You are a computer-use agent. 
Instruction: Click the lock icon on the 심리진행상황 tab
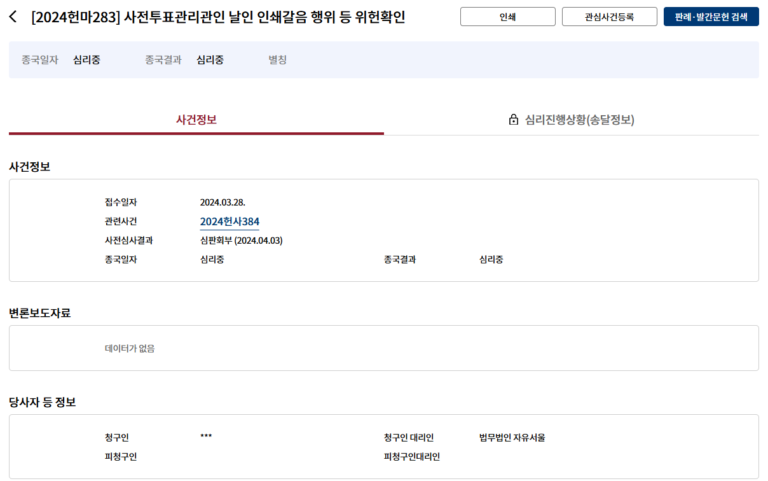pos(514,119)
